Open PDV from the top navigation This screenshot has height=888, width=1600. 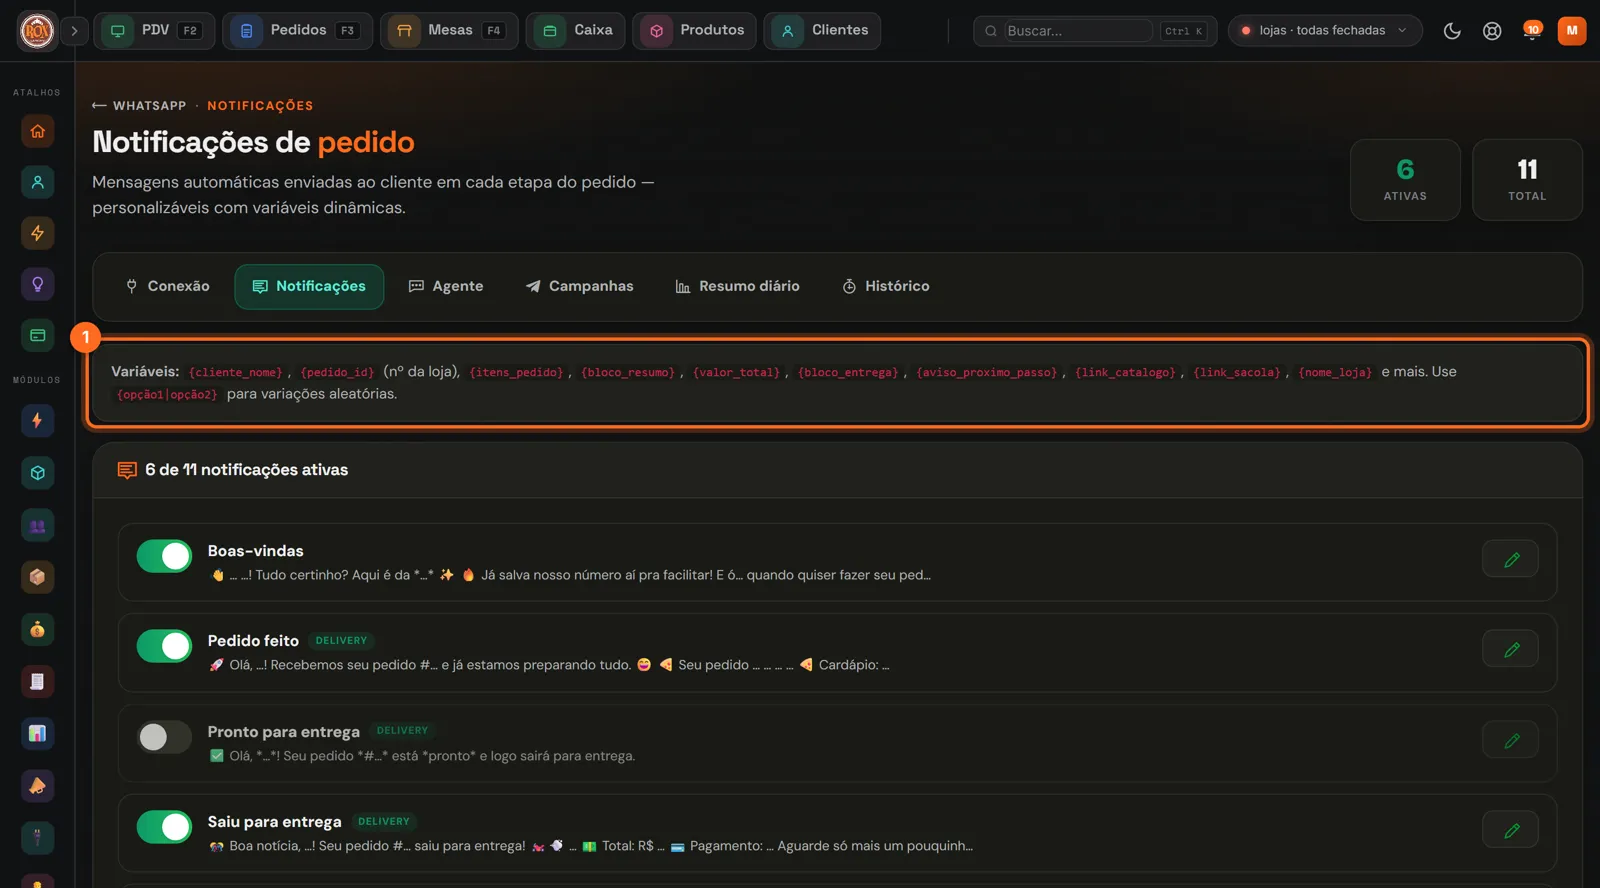click(154, 31)
